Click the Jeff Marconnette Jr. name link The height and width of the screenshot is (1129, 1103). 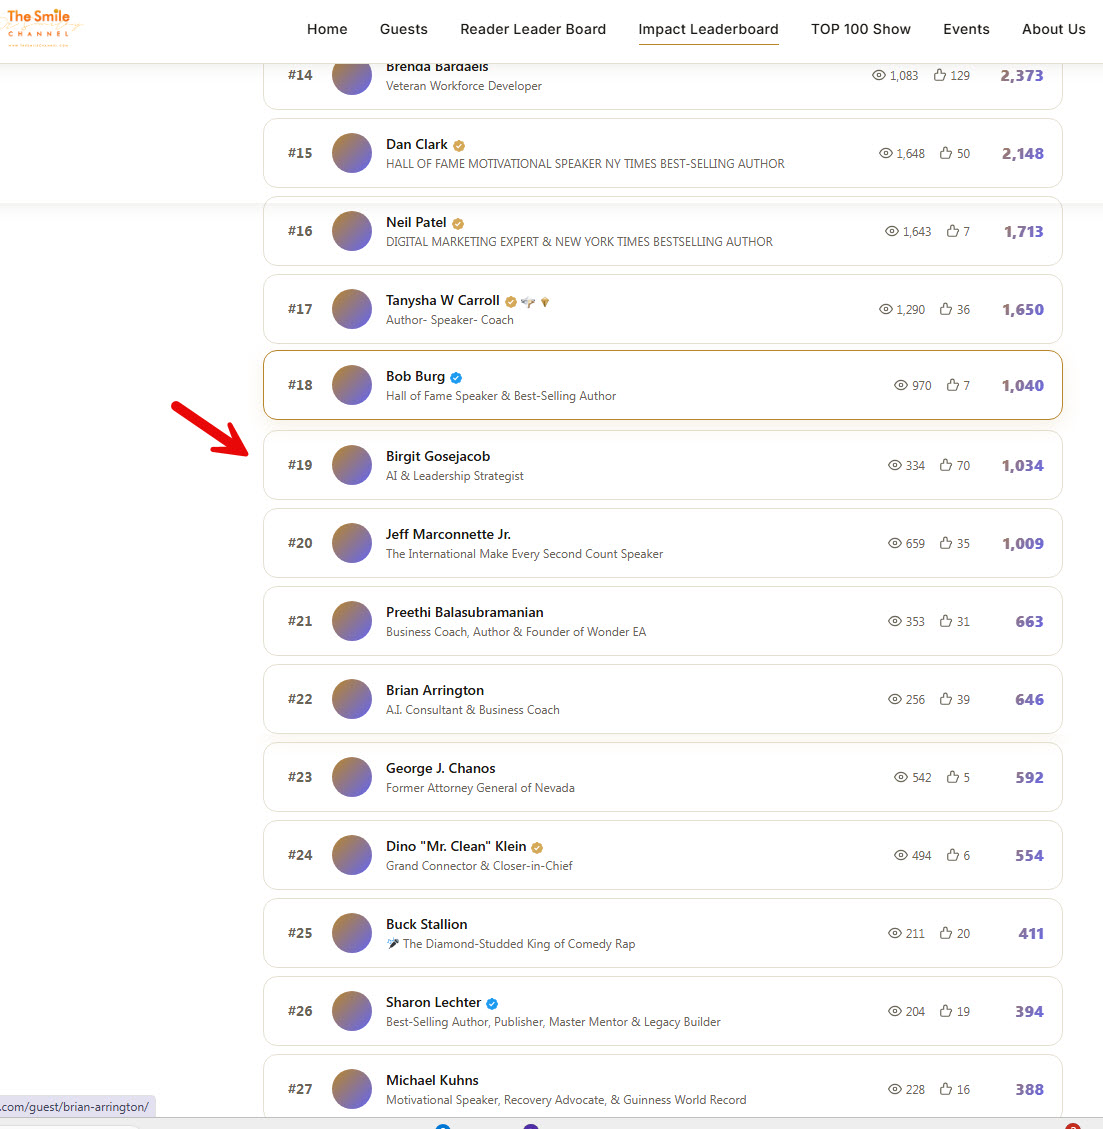tap(447, 534)
